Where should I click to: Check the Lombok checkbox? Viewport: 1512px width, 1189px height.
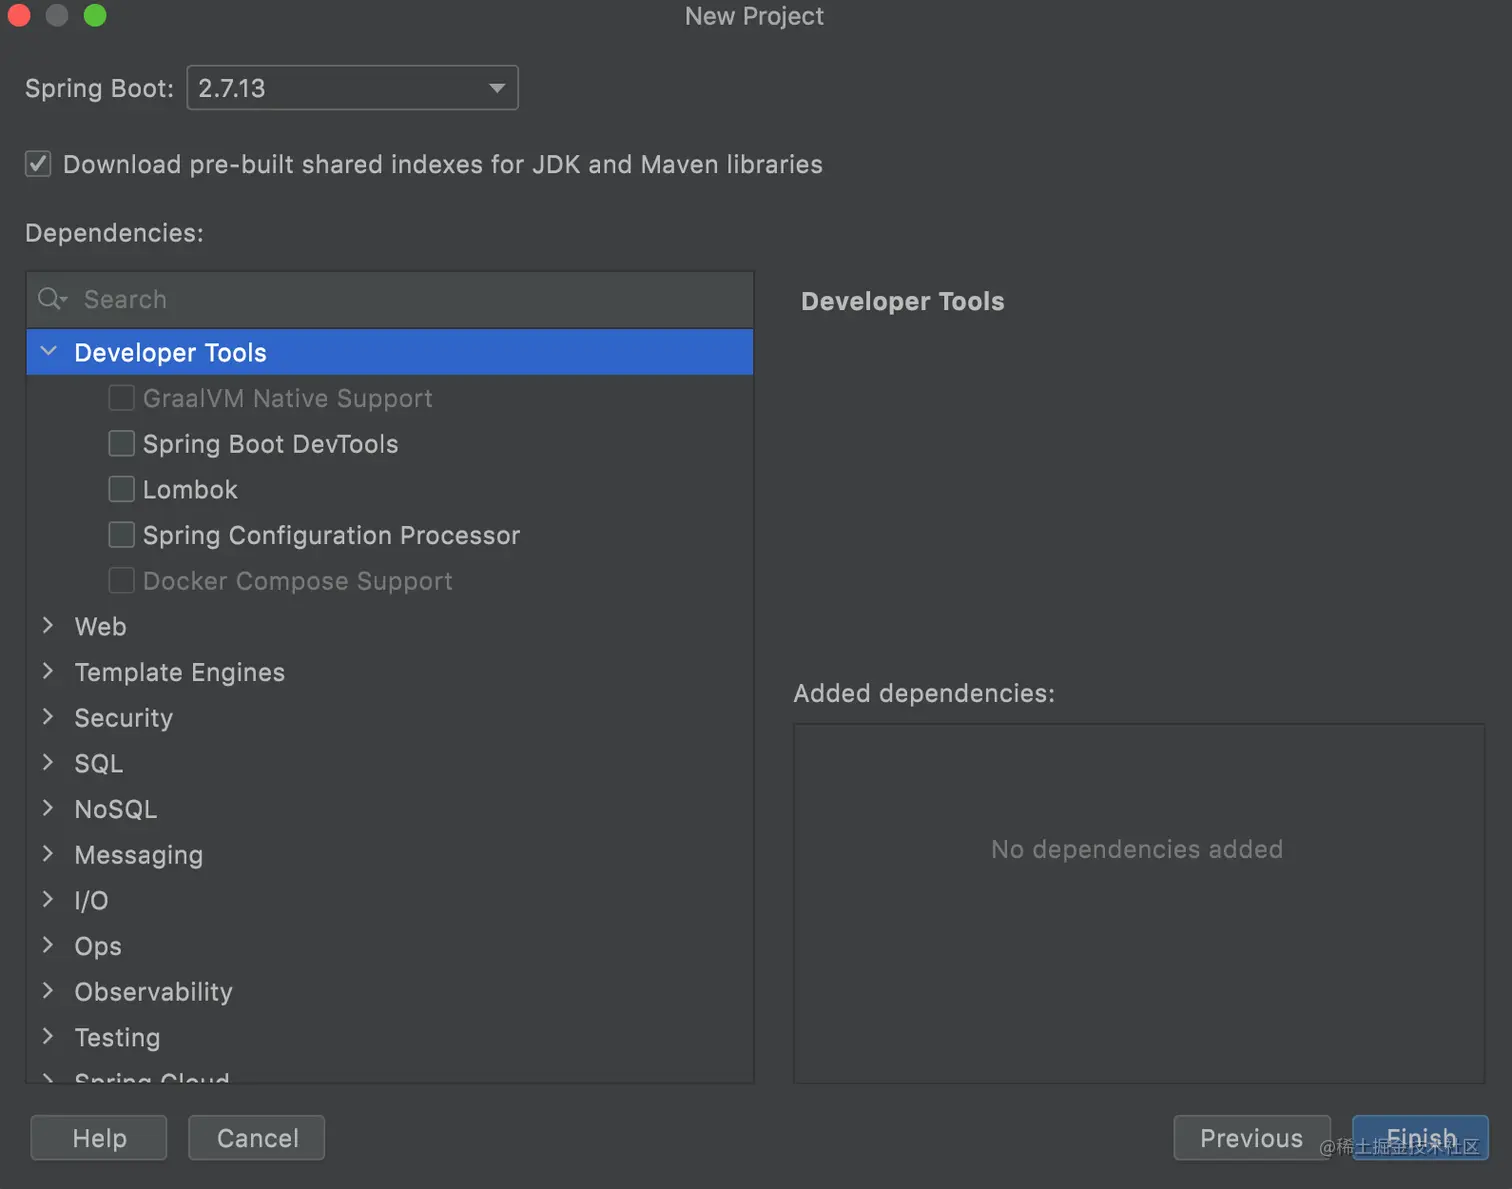click(121, 489)
